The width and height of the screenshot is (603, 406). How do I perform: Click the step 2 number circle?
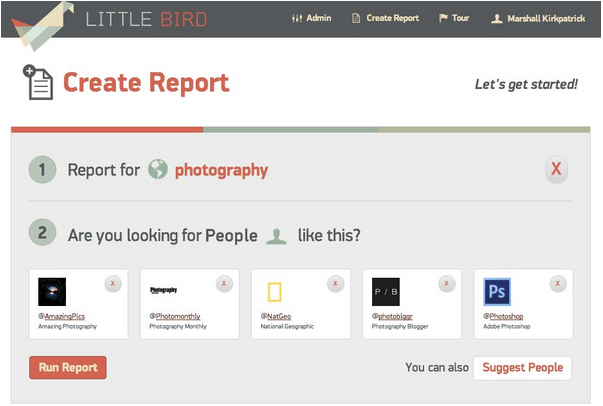pos(42,233)
